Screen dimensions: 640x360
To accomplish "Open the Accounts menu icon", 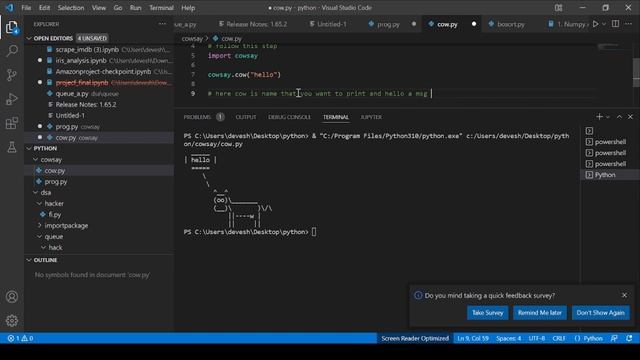I will coord(12,297).
